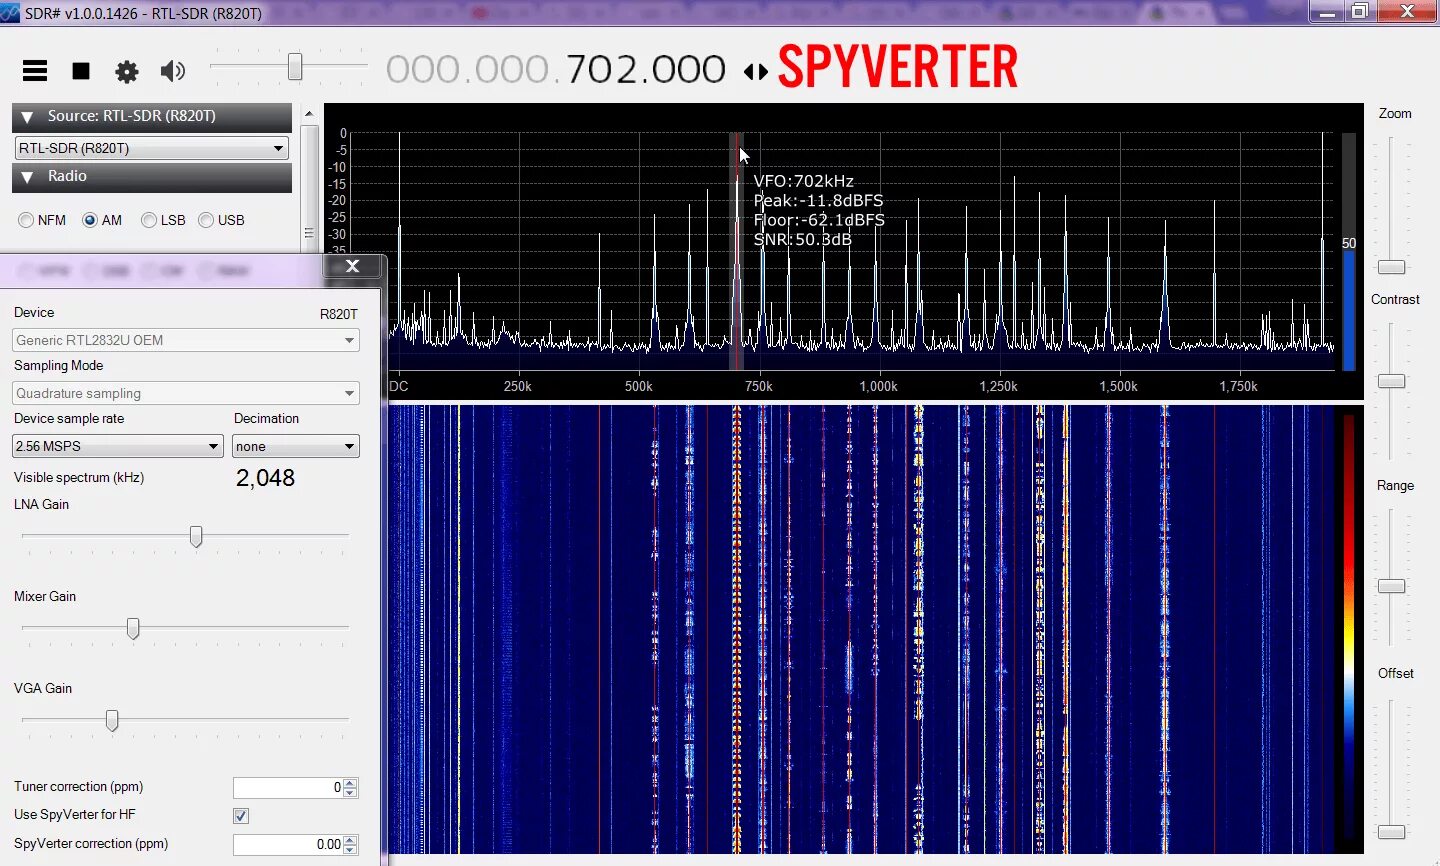This screenshot has height=866, width=1440.
Task: Select LSB demodulation mode
Action: click(x=149, y=220)
